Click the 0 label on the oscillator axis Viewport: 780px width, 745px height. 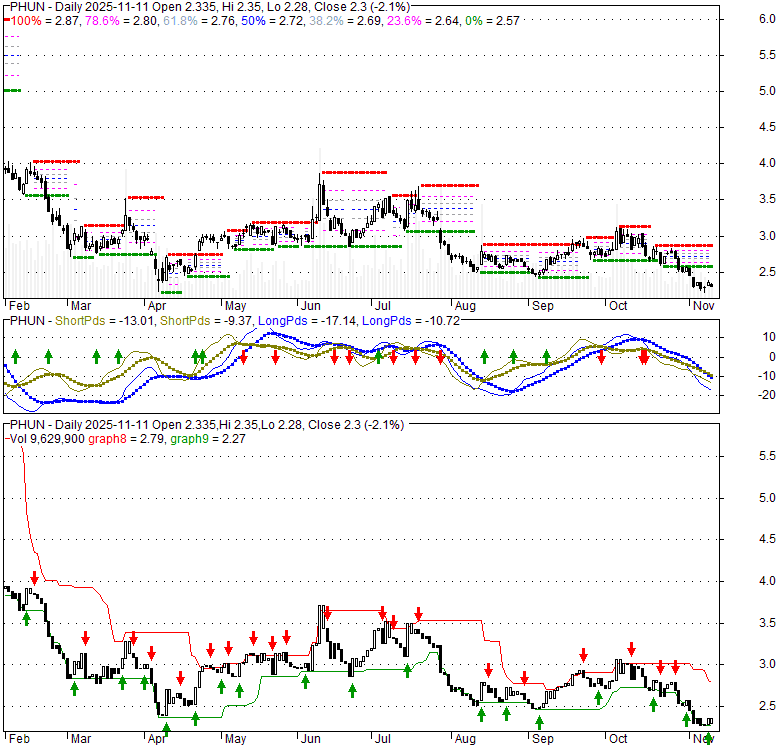[772, 357]
